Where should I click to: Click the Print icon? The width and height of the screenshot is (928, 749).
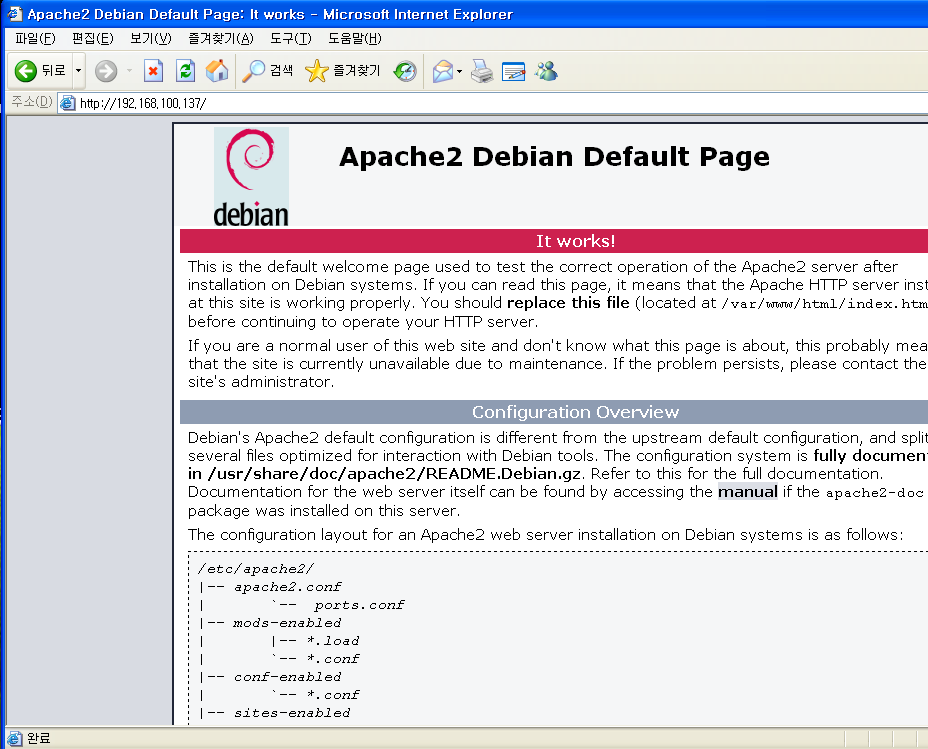pos(482,71)
